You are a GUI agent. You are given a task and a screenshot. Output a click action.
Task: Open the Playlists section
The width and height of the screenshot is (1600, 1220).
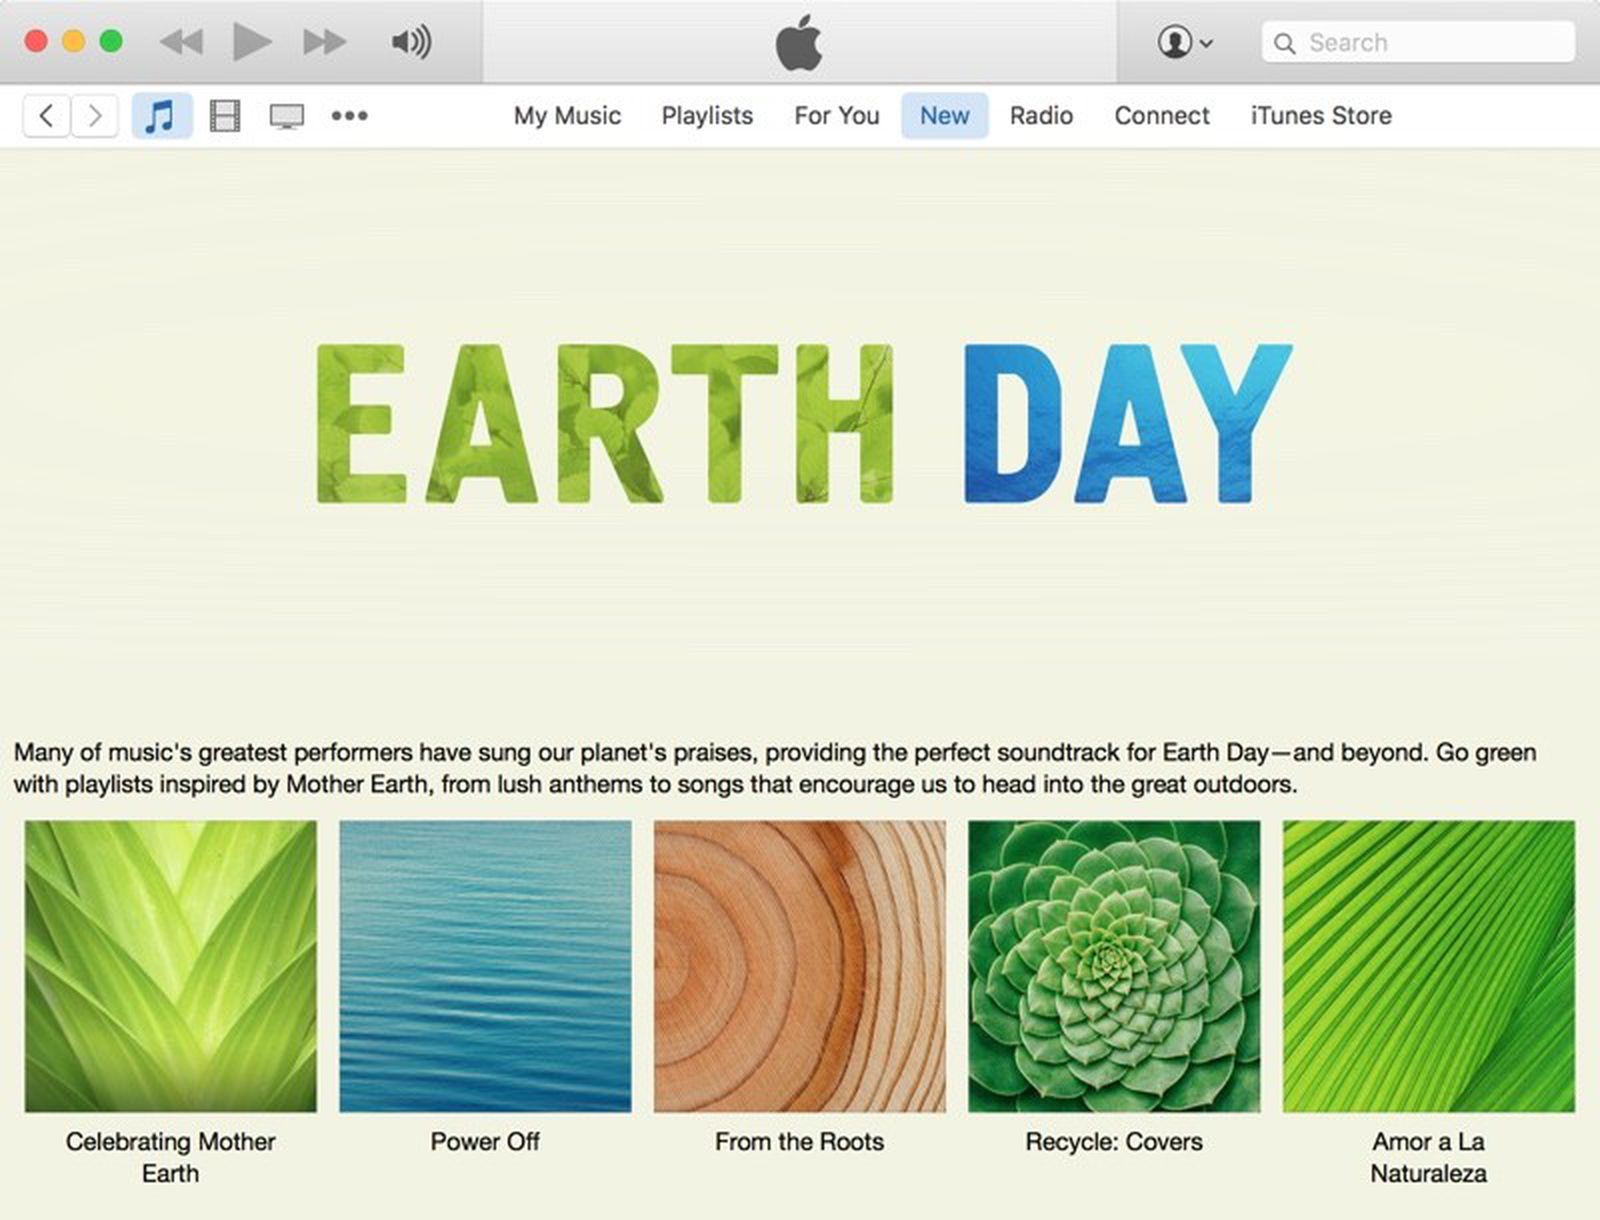pos(706,115)
